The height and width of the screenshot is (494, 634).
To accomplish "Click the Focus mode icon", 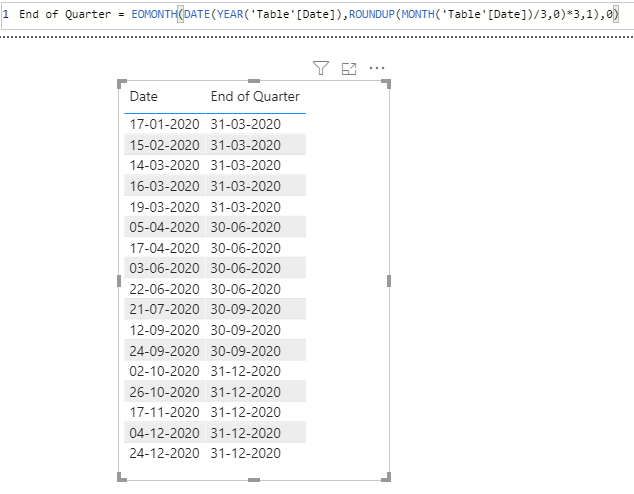I will click(349, 69).
